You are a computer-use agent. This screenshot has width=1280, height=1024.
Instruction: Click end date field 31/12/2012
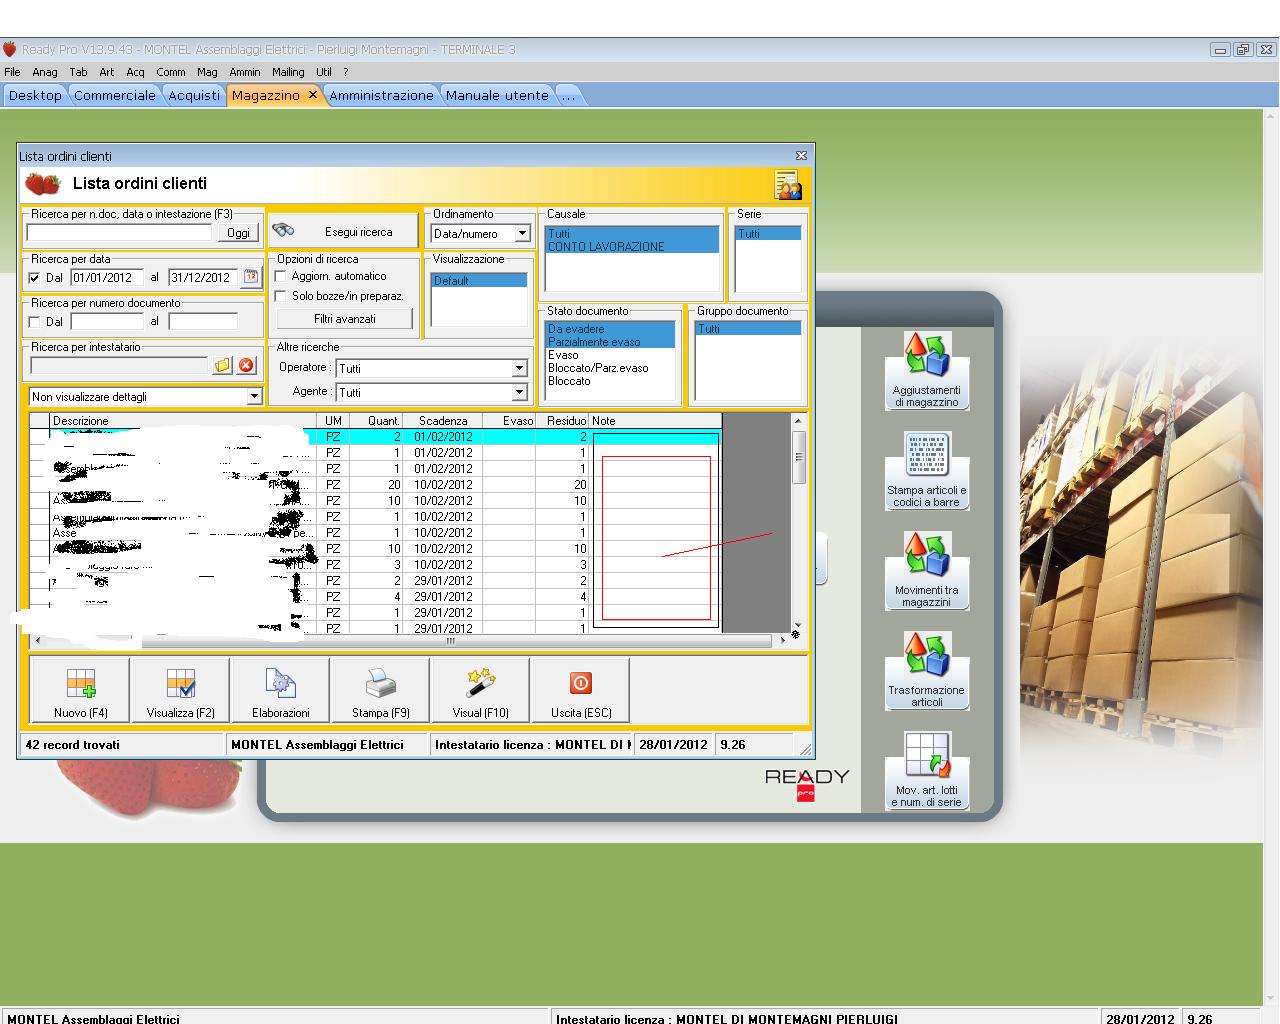[204, 278]
